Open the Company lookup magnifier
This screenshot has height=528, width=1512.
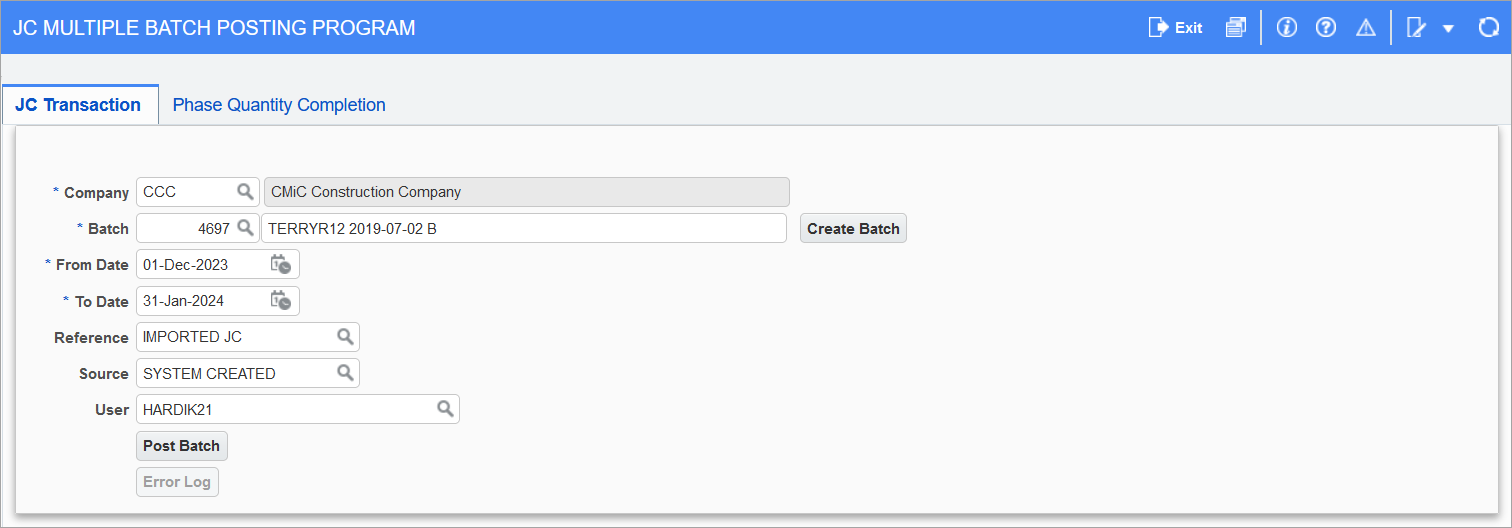[245, 191]
